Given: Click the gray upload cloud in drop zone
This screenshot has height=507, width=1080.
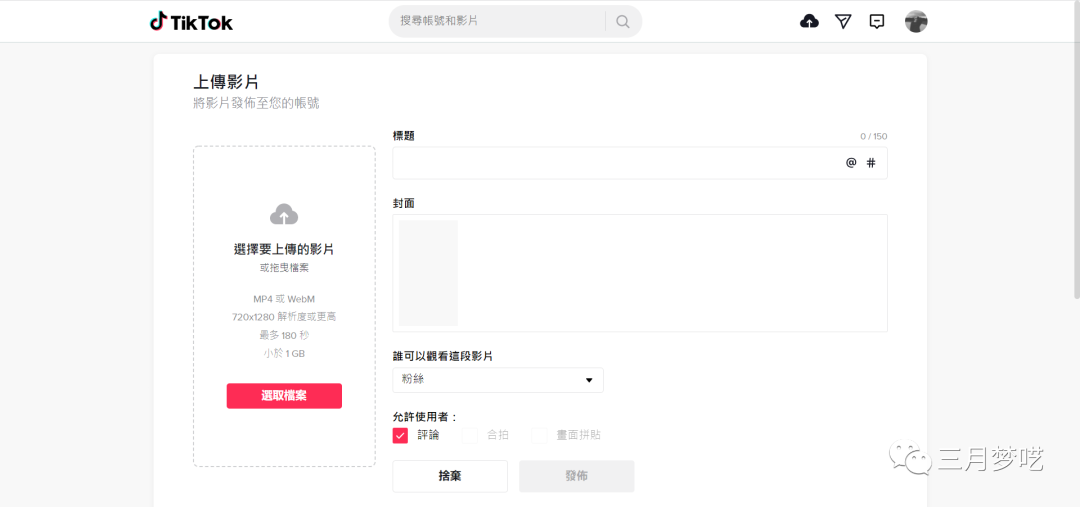Looking at the screenshot, I should [x=284, y=214].
